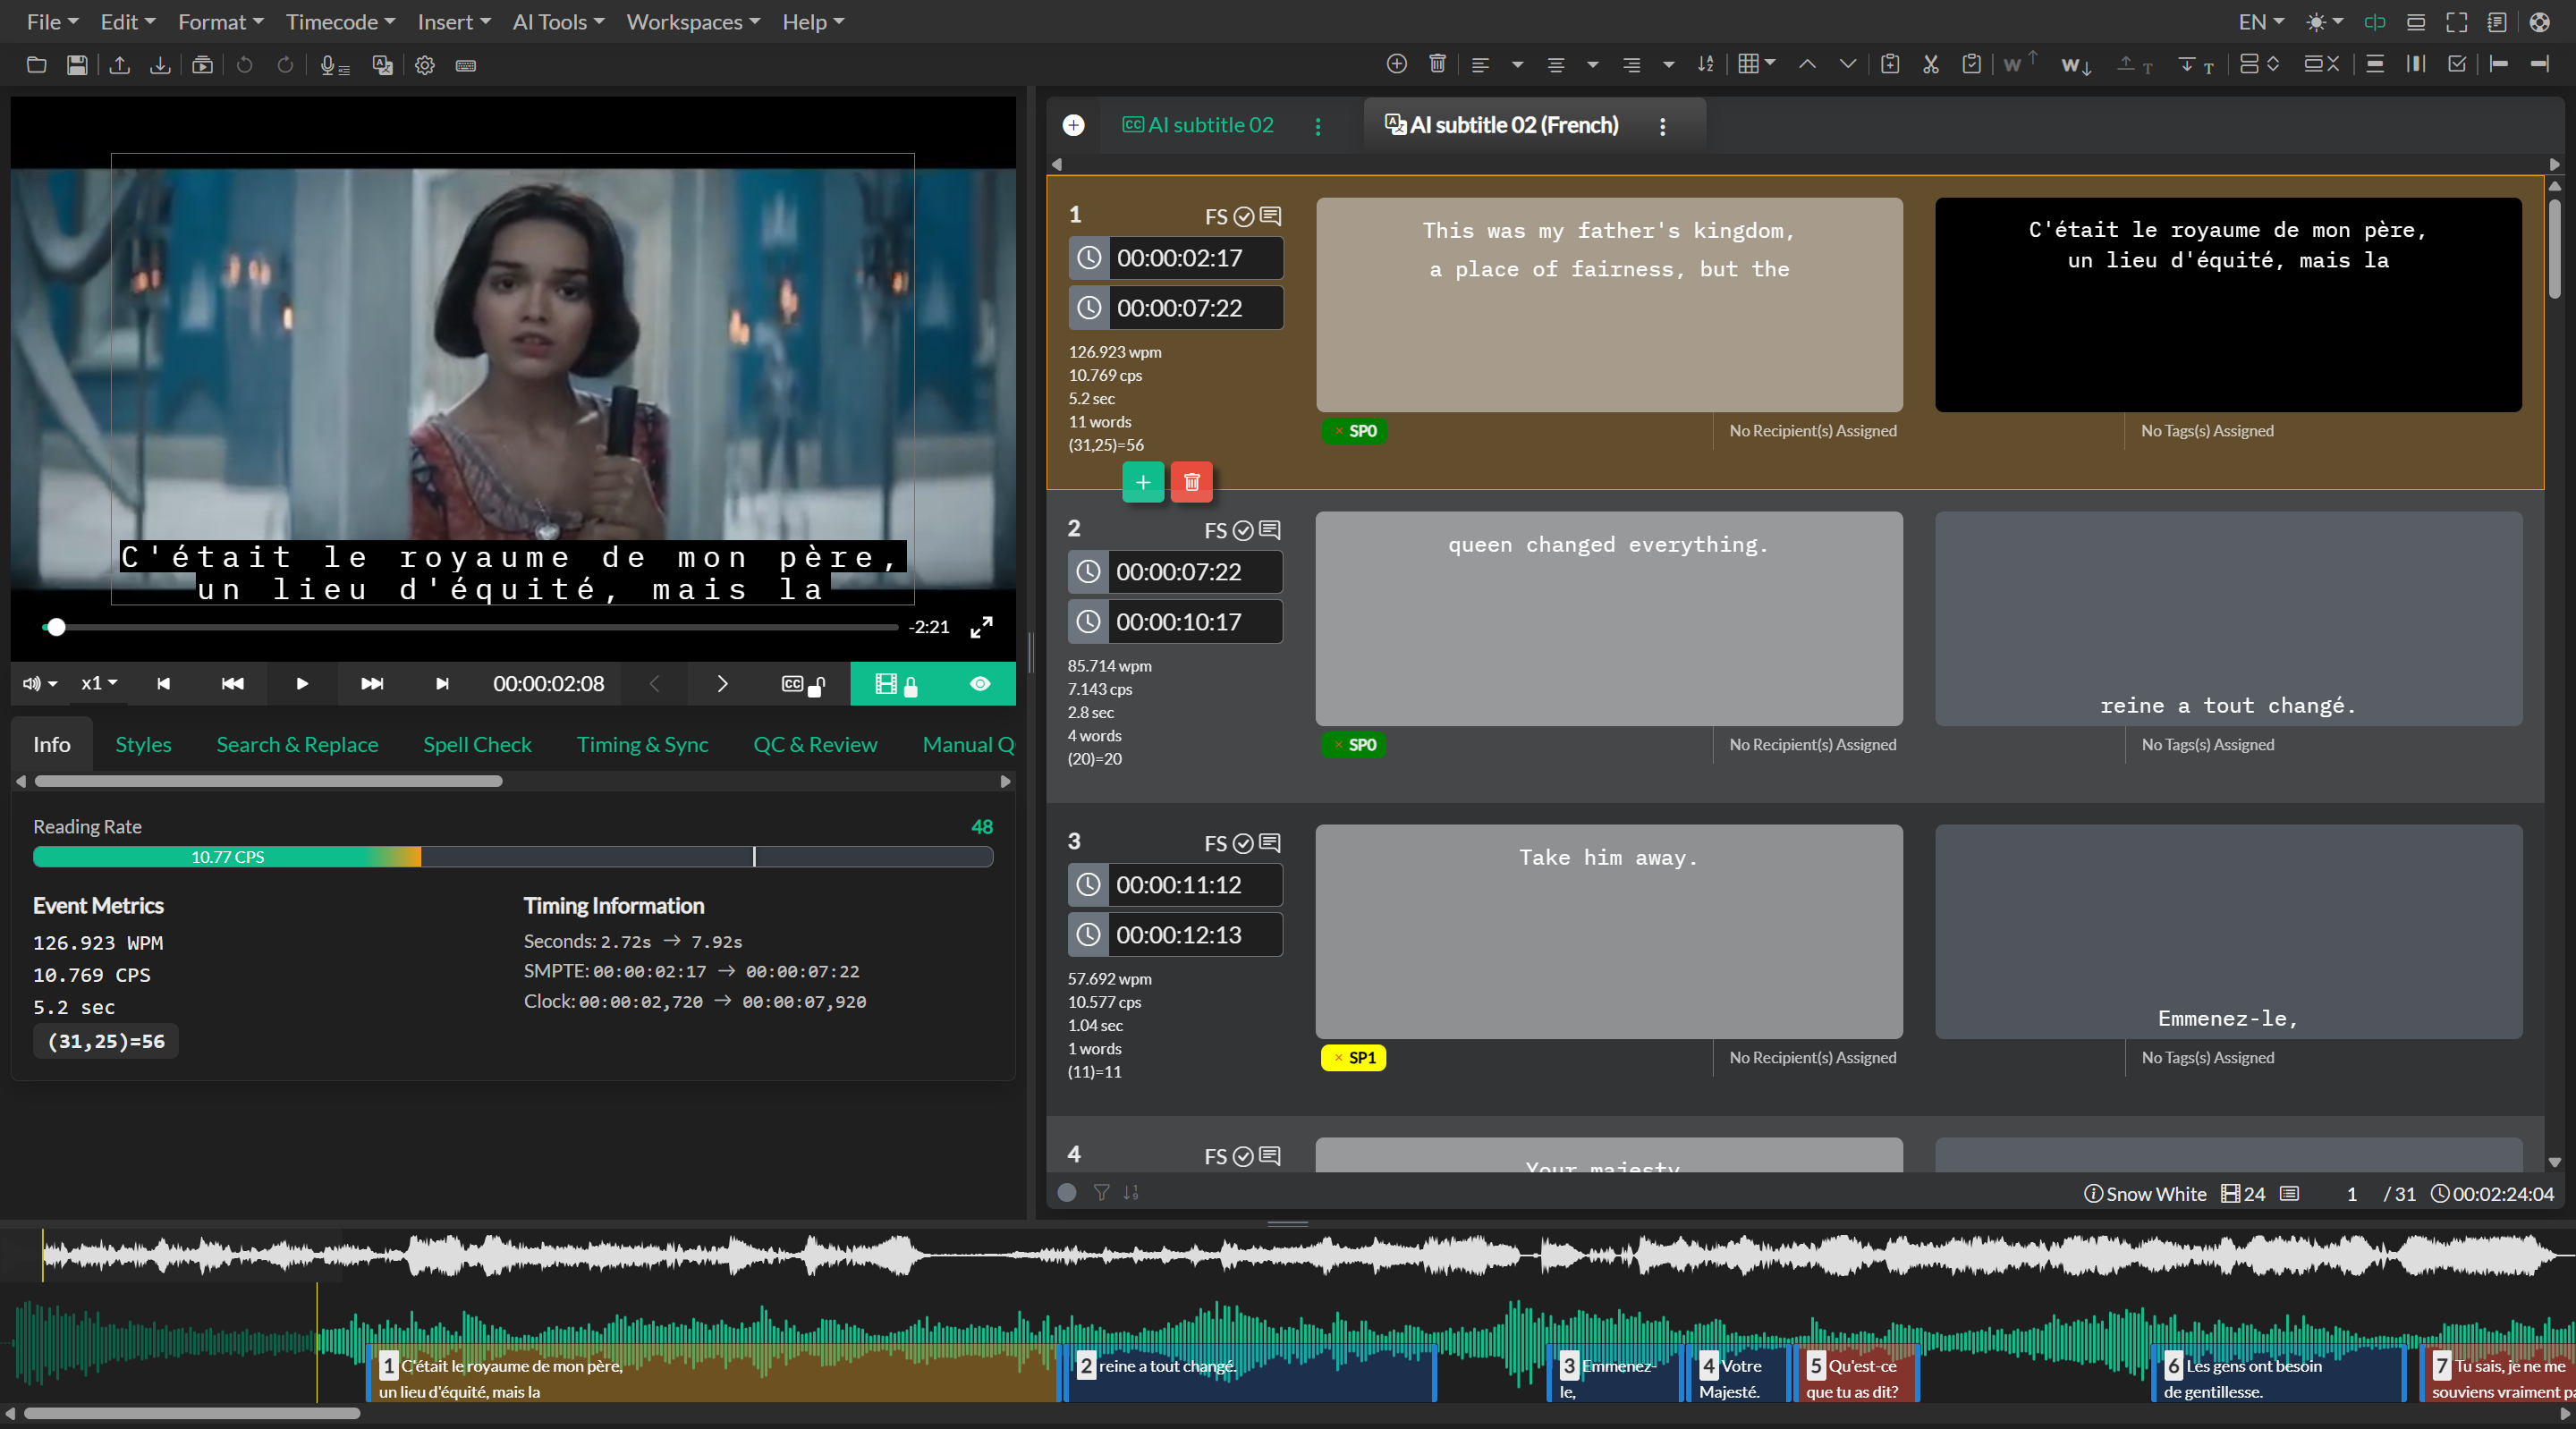Click the trash icon in the top toolbar
The height and width of the screenshot is (1429, 2576).
(1437, 64)
